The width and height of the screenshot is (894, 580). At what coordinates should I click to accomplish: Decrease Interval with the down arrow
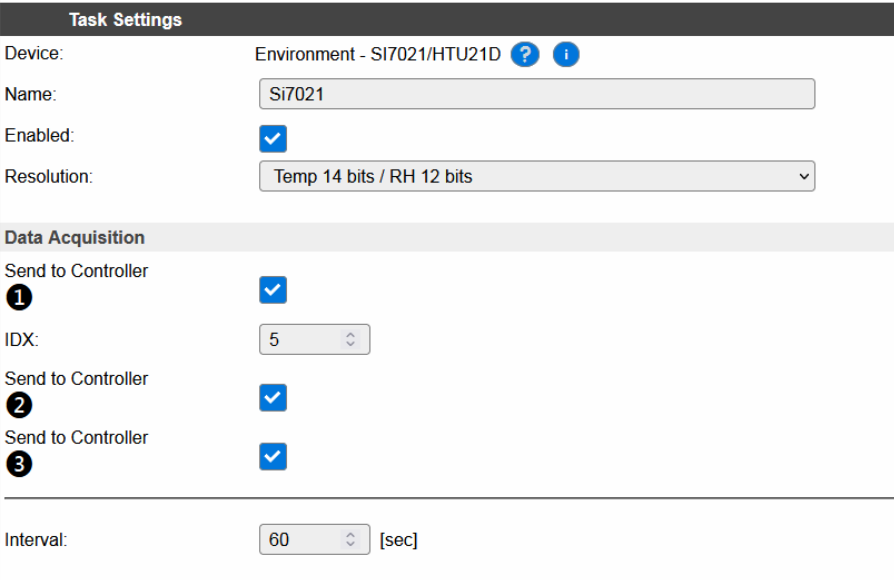click(351, 544)
